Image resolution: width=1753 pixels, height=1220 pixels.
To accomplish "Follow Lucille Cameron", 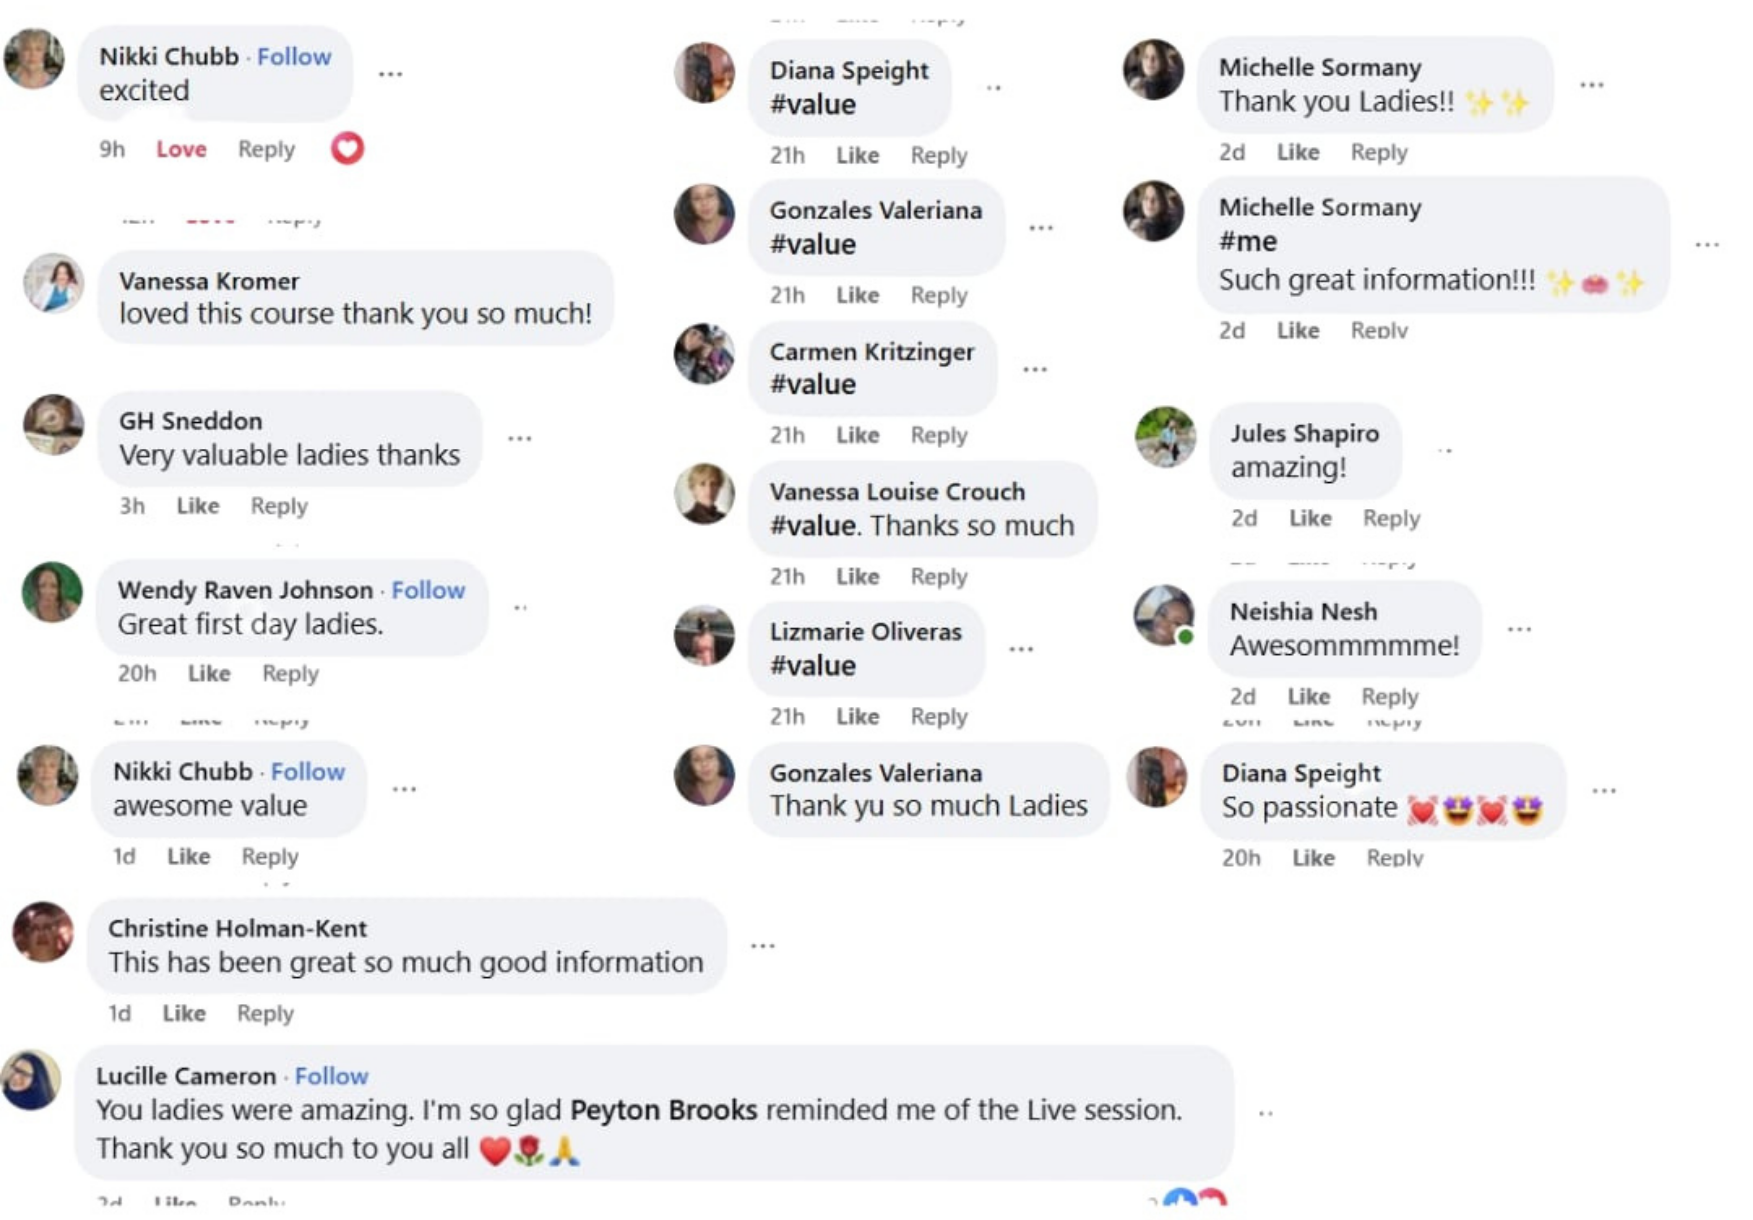I will coord(331,1076).
